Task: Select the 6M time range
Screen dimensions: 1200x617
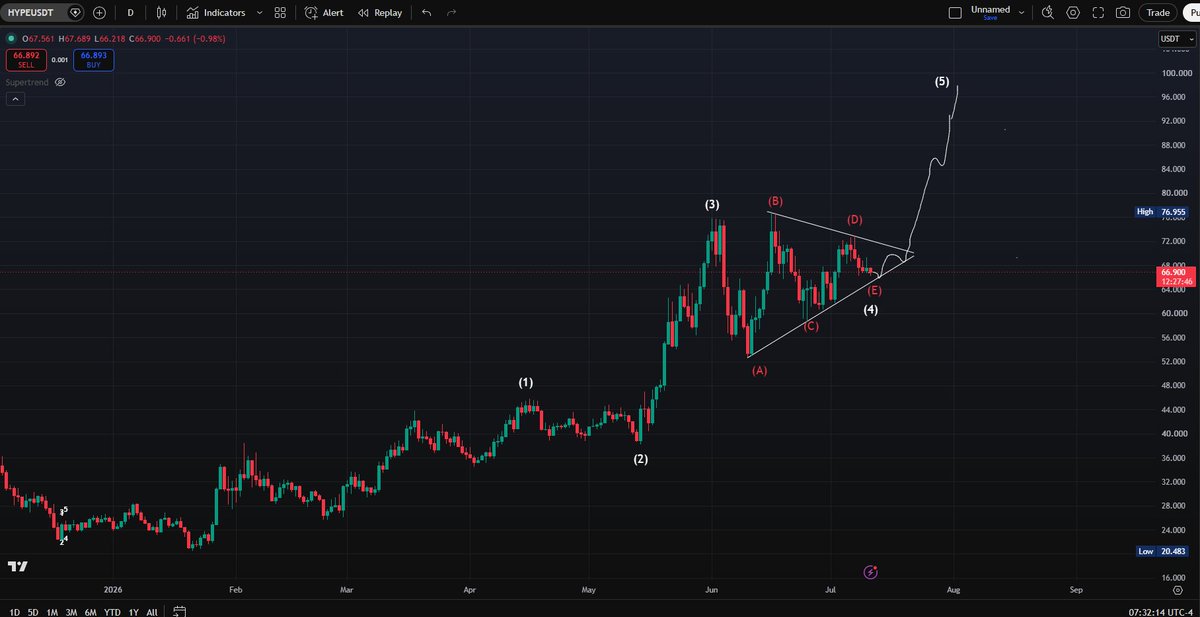Action: click(x=91, y=611)
